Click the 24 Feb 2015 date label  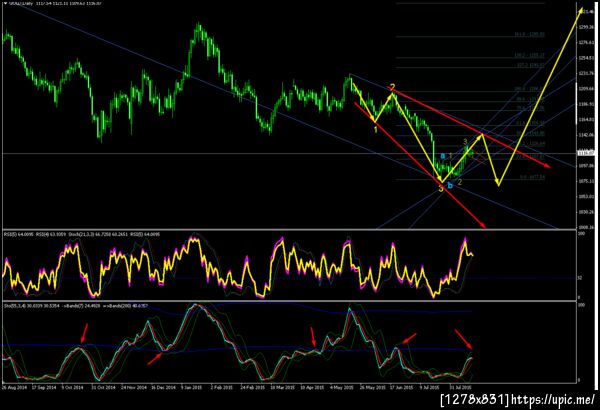[253, 387]
